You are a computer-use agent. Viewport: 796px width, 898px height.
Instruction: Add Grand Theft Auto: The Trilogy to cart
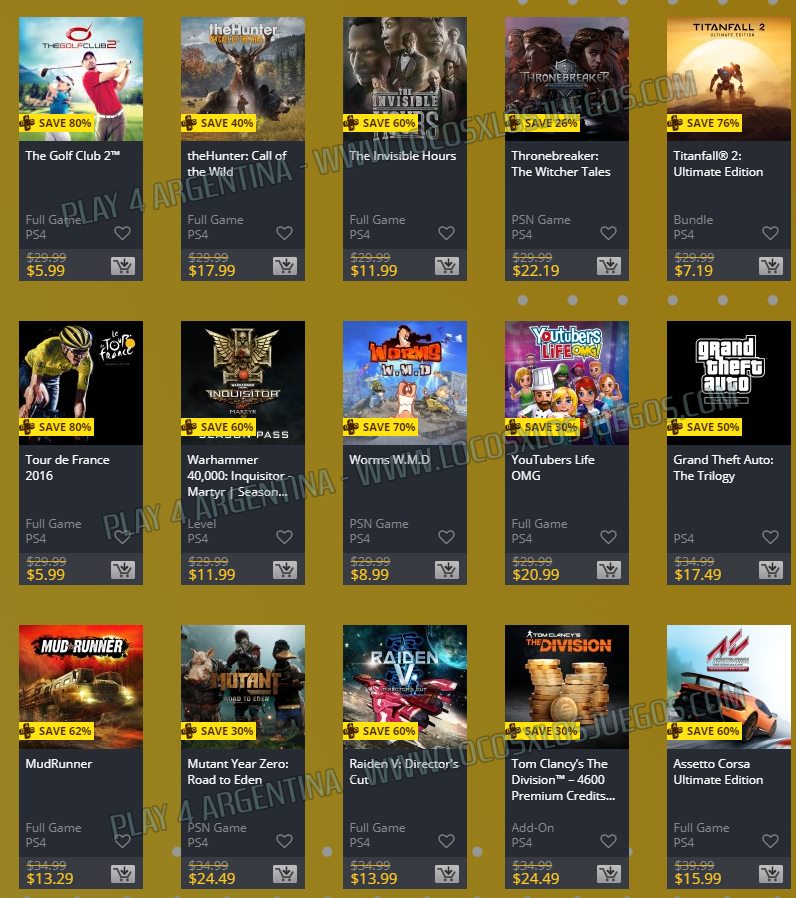[771, 570]
